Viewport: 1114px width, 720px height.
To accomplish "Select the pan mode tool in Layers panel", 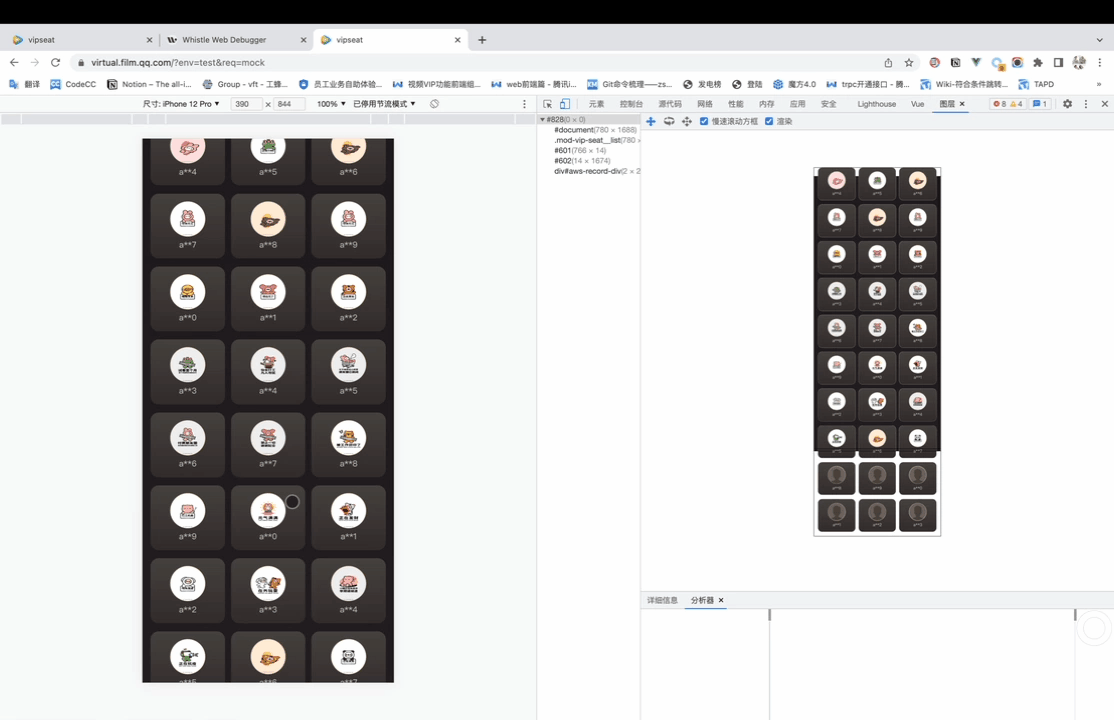I will (x=651, y=122).
